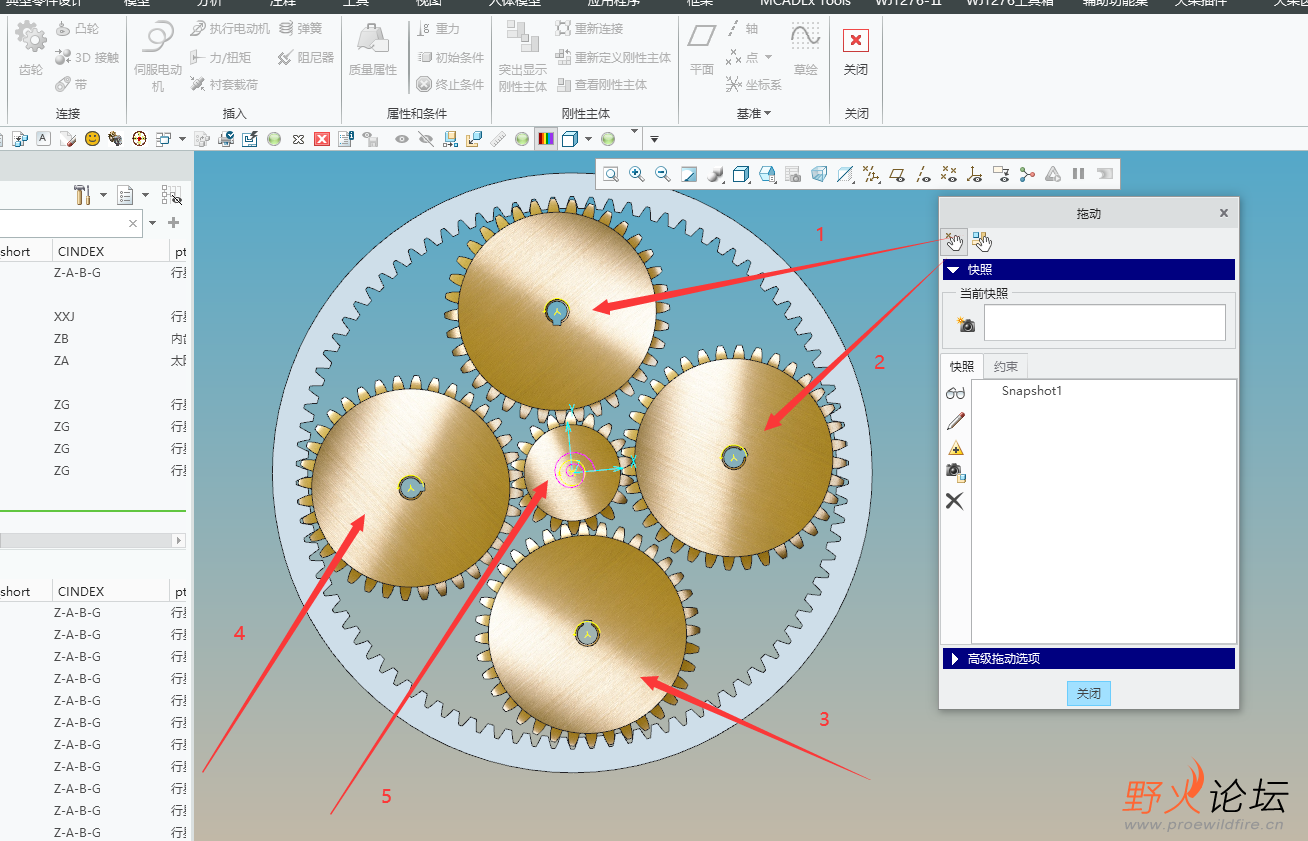This screenshot has height=841, width=1308.
Task: Switch to the 约束 tab
Action: coord(1005,367)
